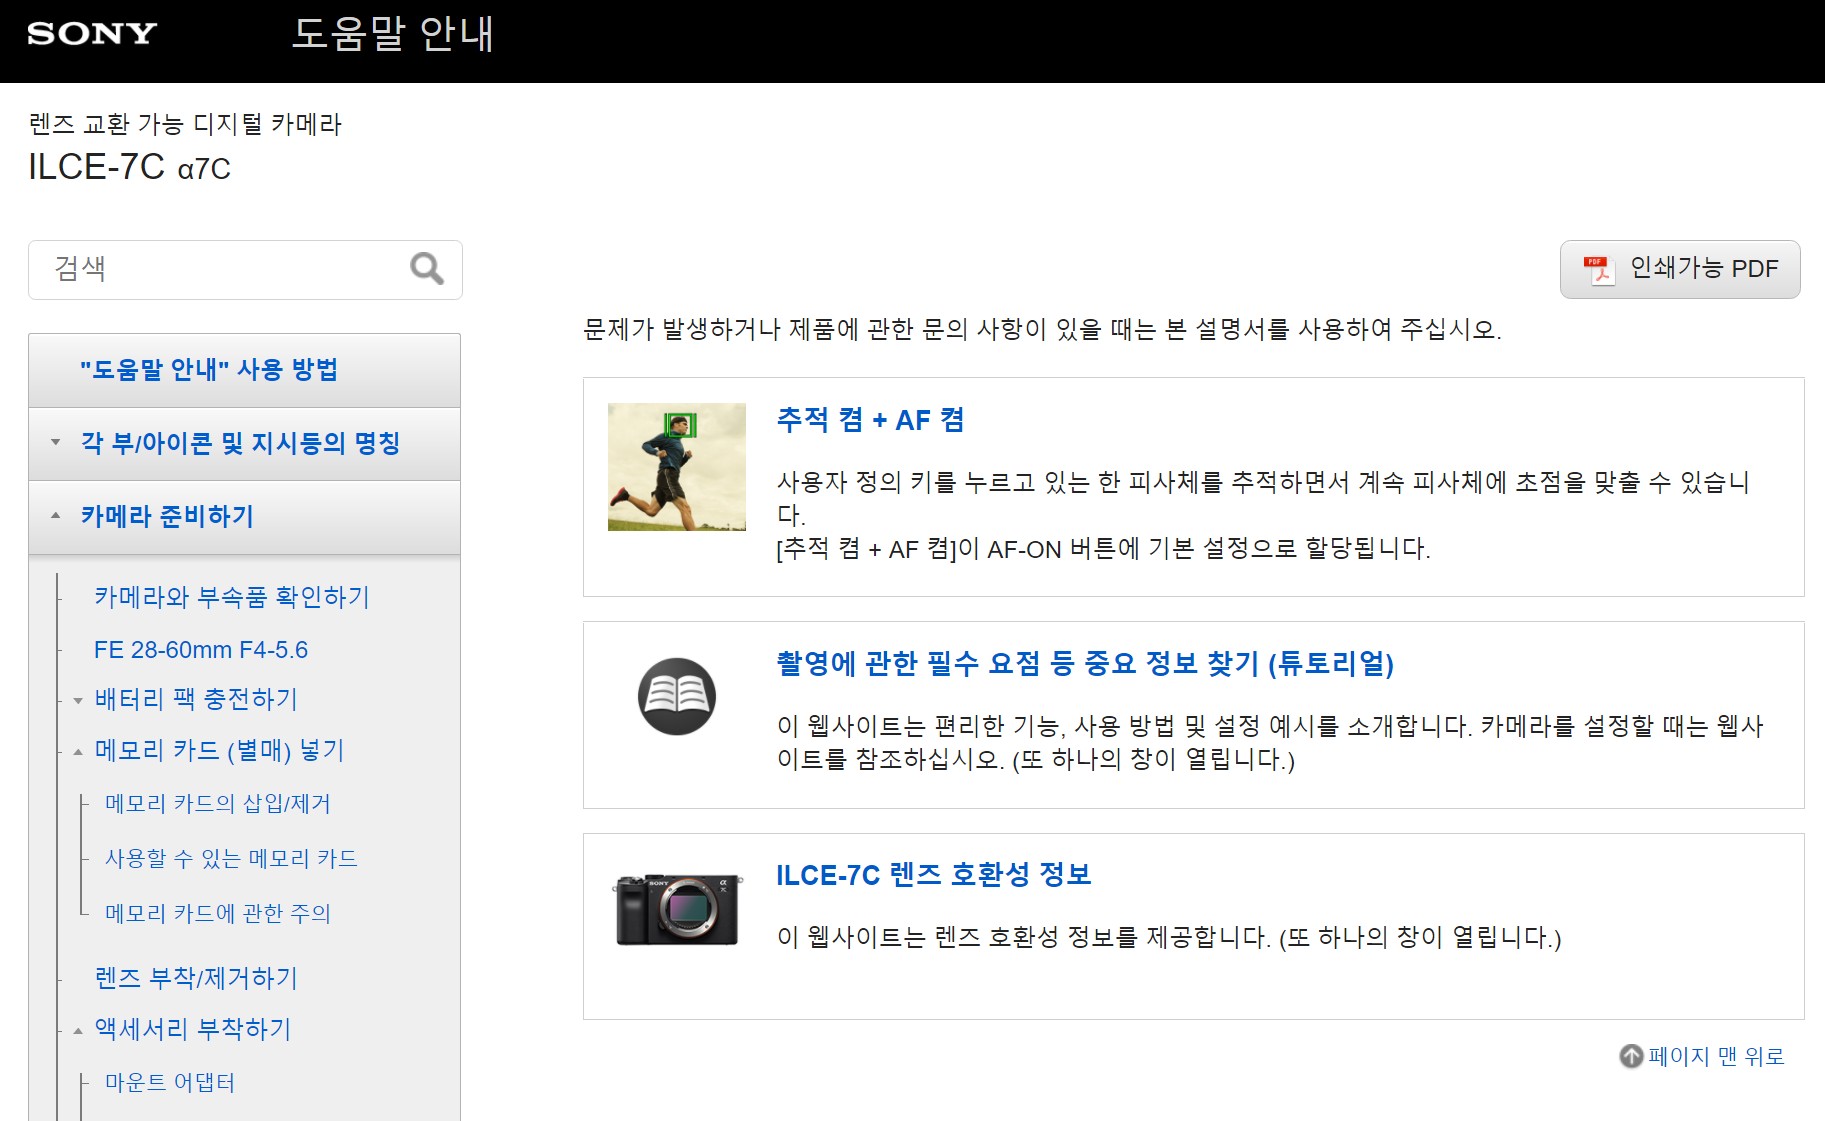Expand arrow beside 배터리 팩 충전하기
Viewport: 1825px width, 1121px height.
pyautogui.click(x=78, y=700)
